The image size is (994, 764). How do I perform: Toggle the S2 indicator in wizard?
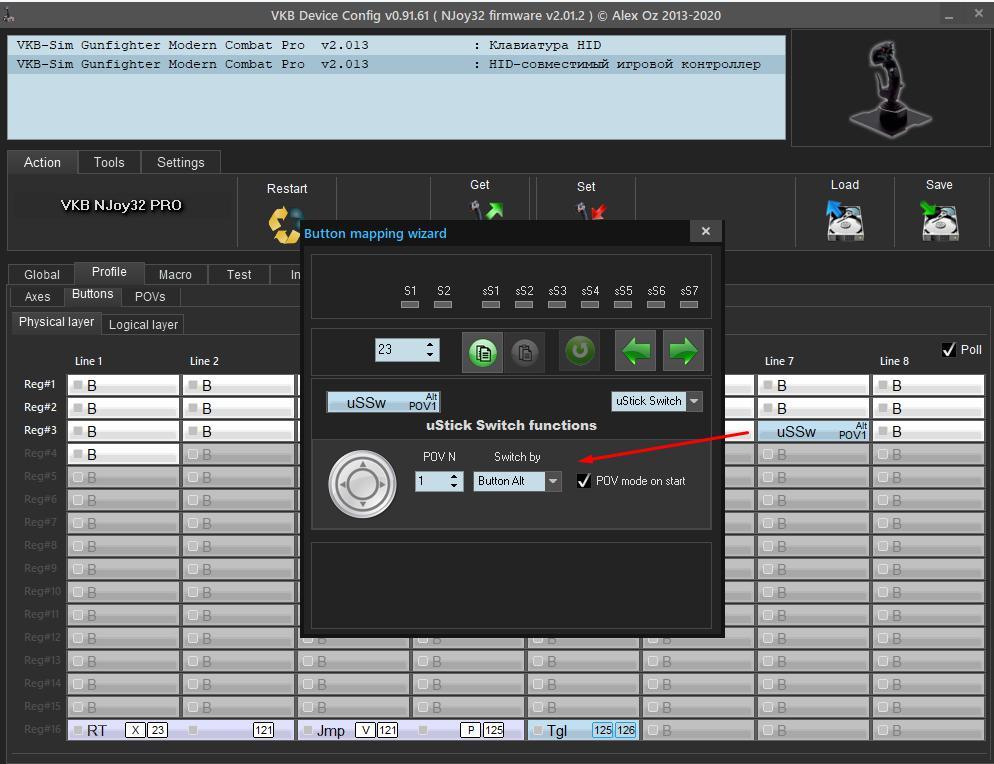click(443, 304)
